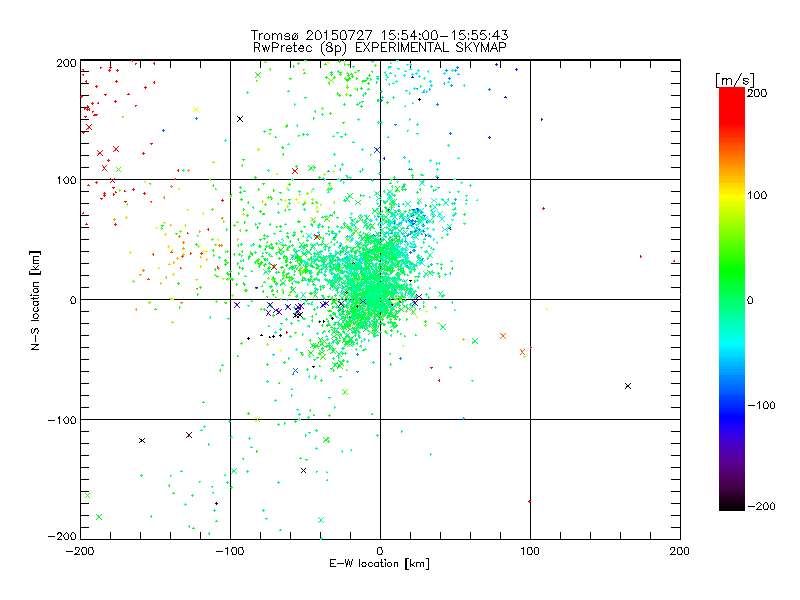
Task: Click the colorbar label '-100'
Action: 761,406
